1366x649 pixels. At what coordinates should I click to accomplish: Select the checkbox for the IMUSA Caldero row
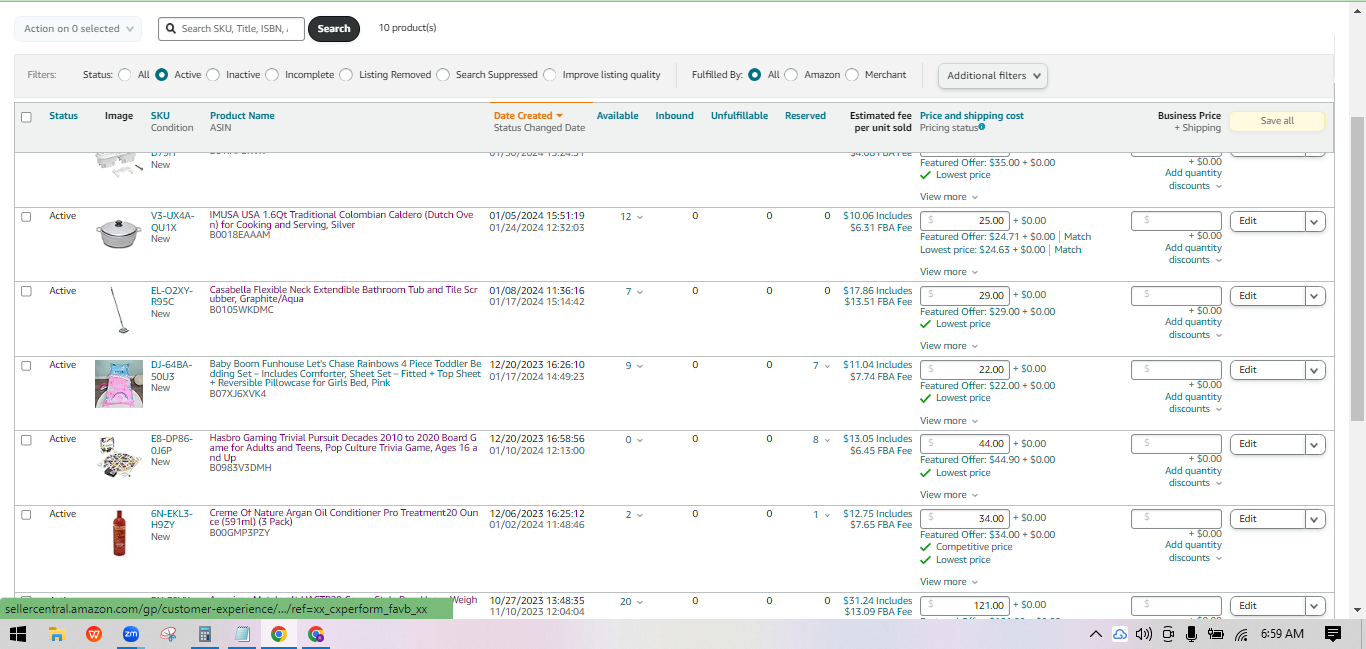click(x=26, y=216)
